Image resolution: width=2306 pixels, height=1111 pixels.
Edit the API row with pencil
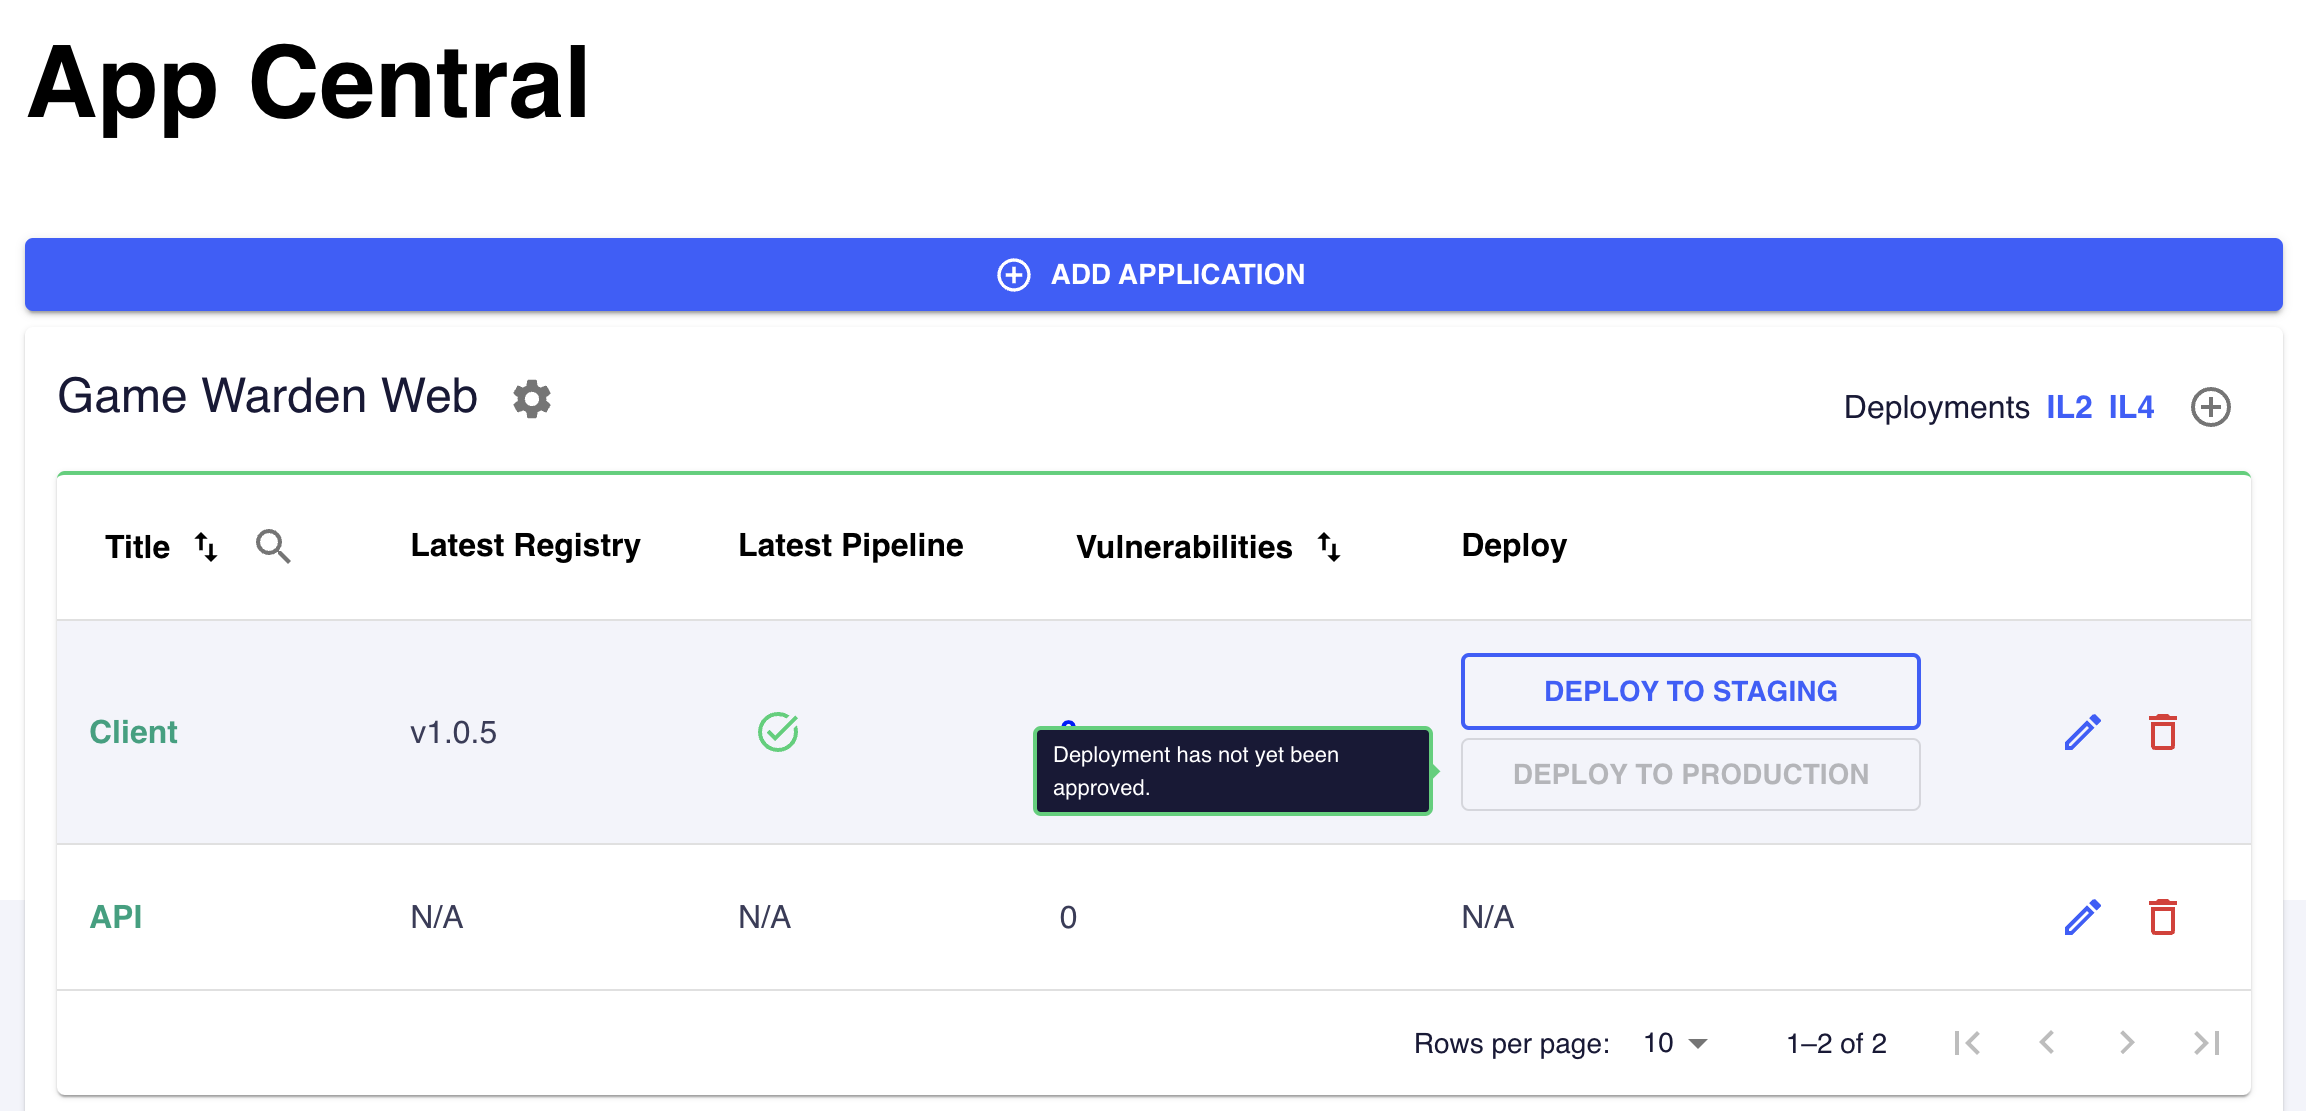2083,917
